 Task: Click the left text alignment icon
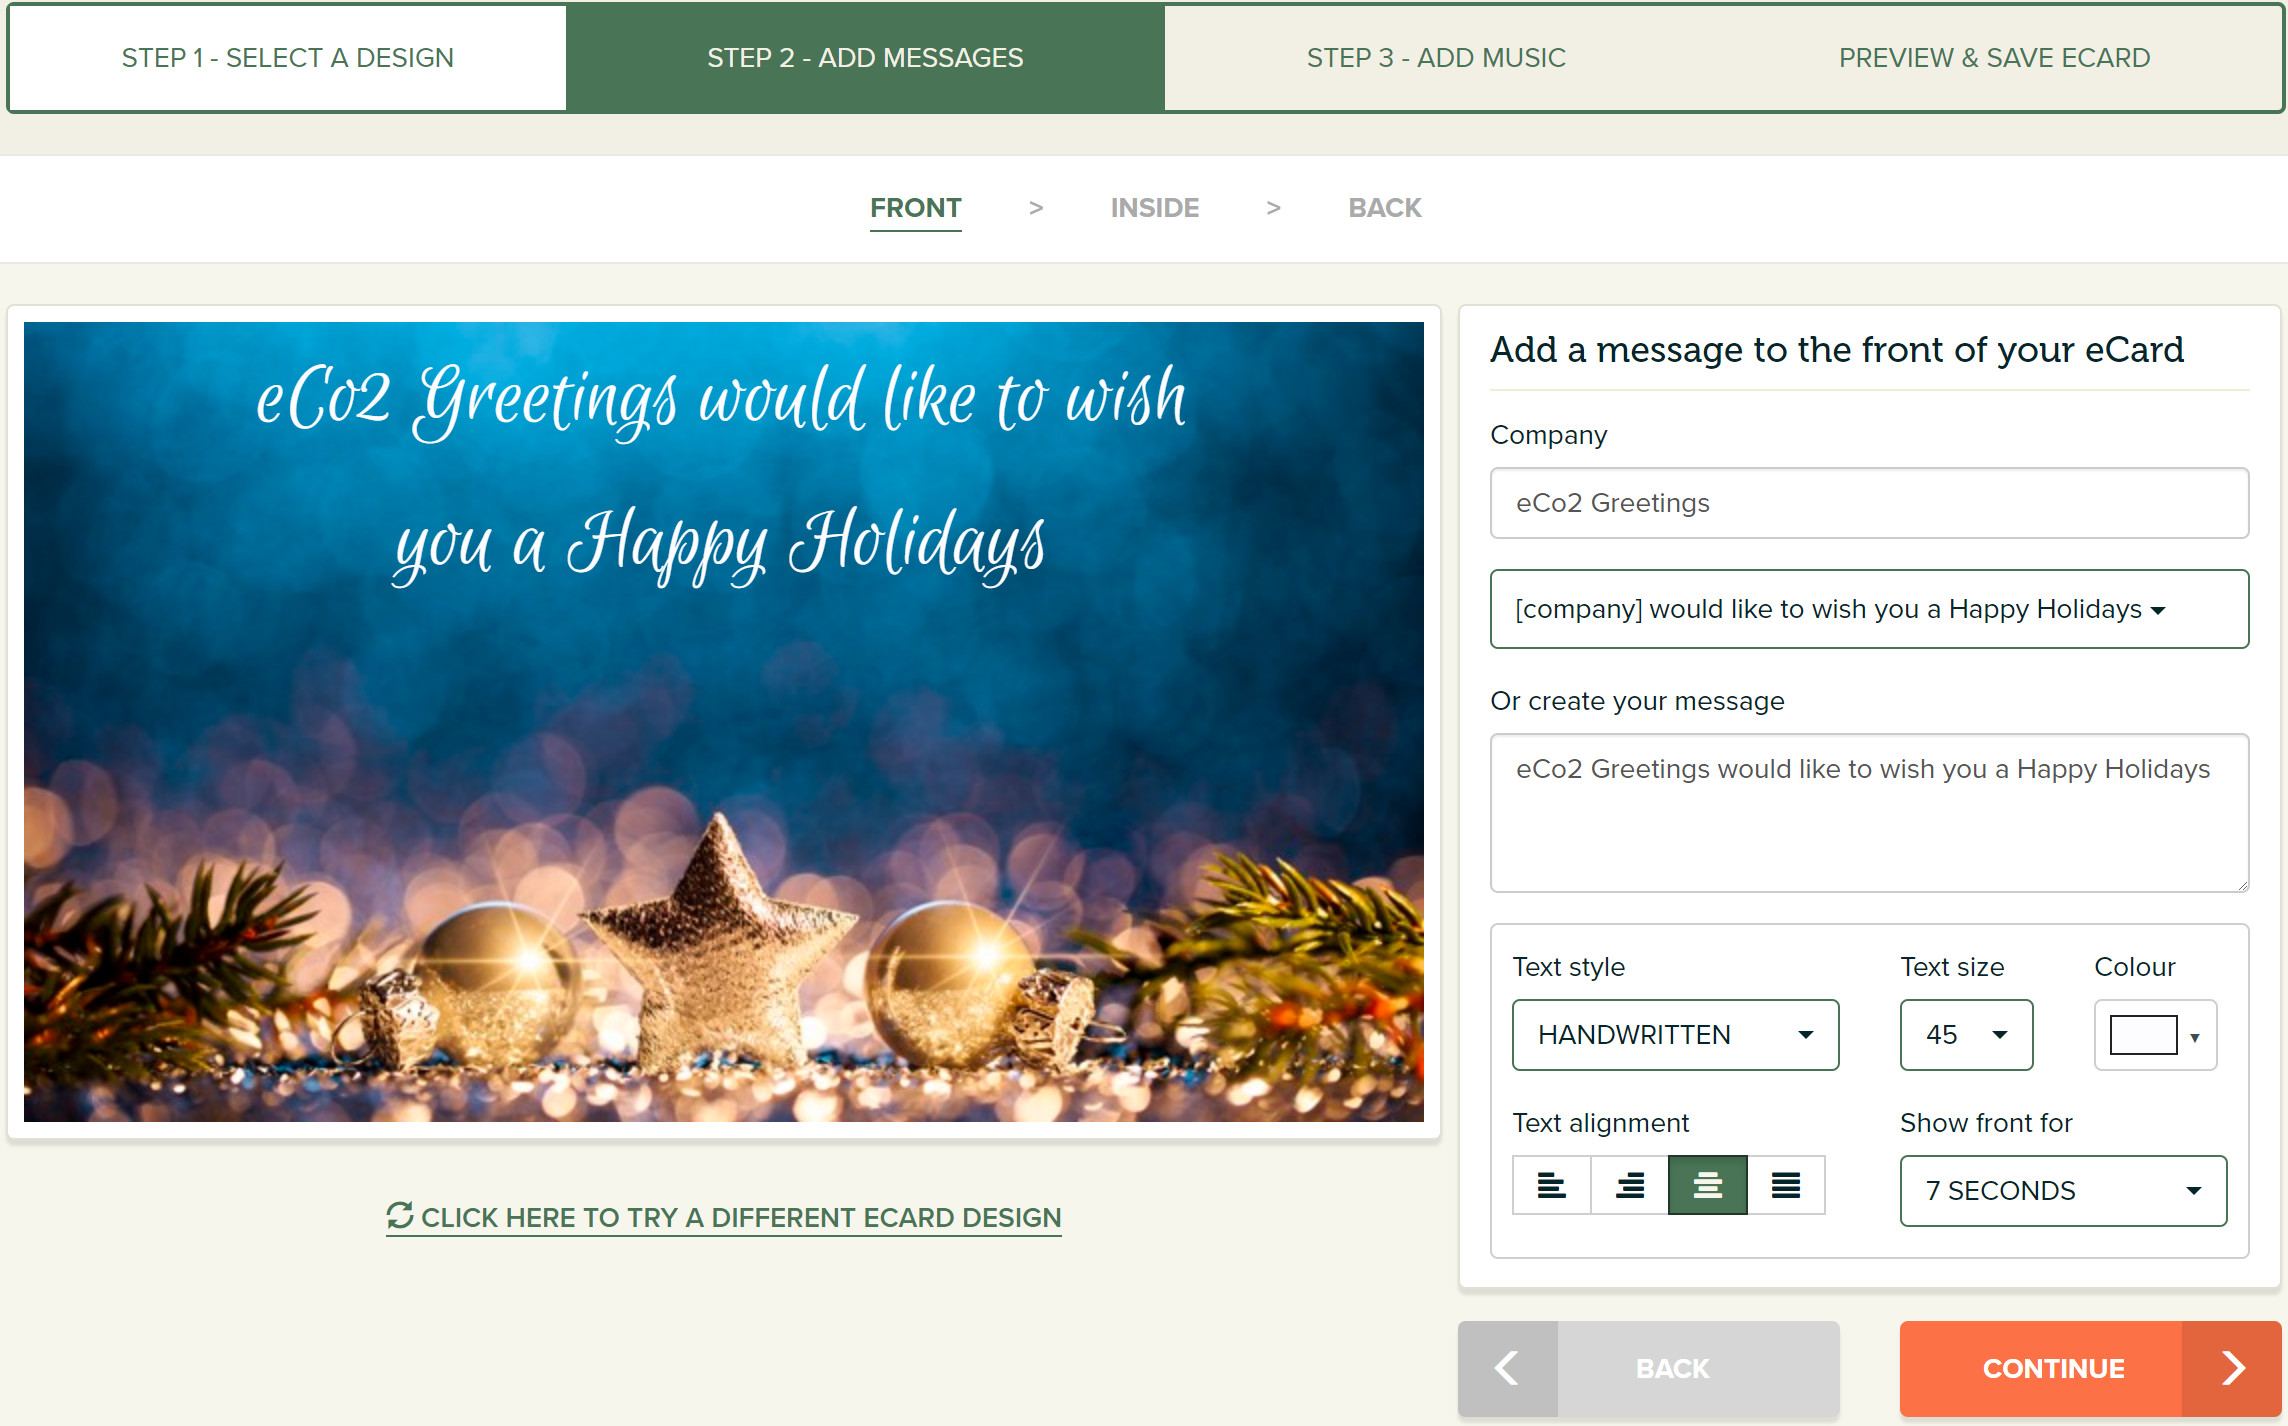point(1551,1186)
